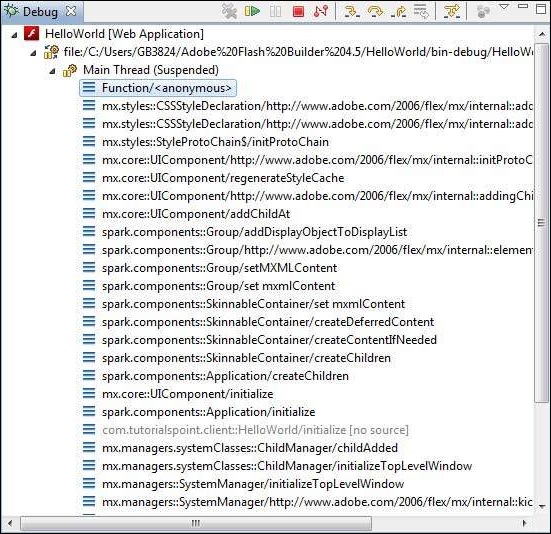551x534 pixels.
Task: Select SystemManager/initializeTopLevelWindow frame
Action: tap(253, 484)
